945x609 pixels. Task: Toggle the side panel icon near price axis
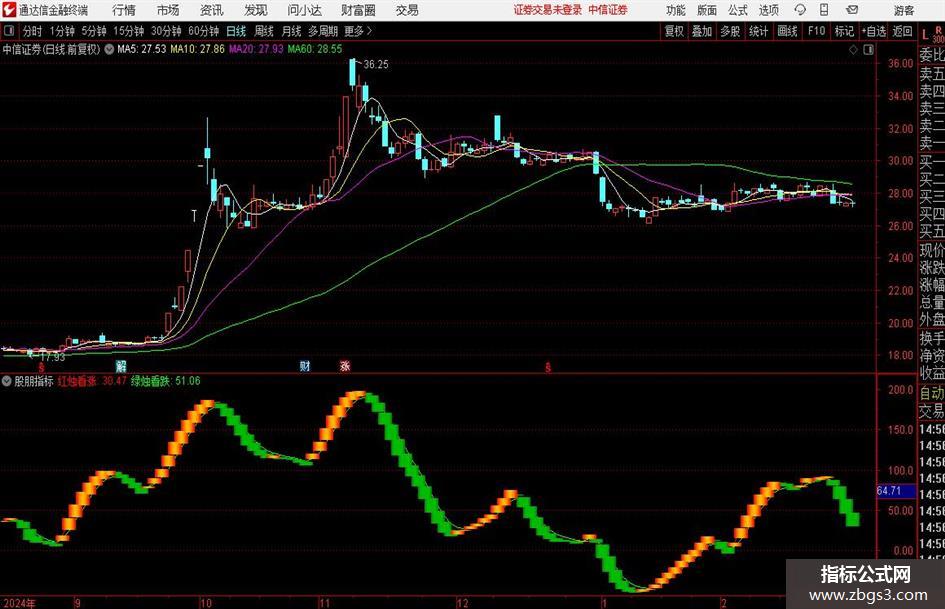click(x=868, y=50)
